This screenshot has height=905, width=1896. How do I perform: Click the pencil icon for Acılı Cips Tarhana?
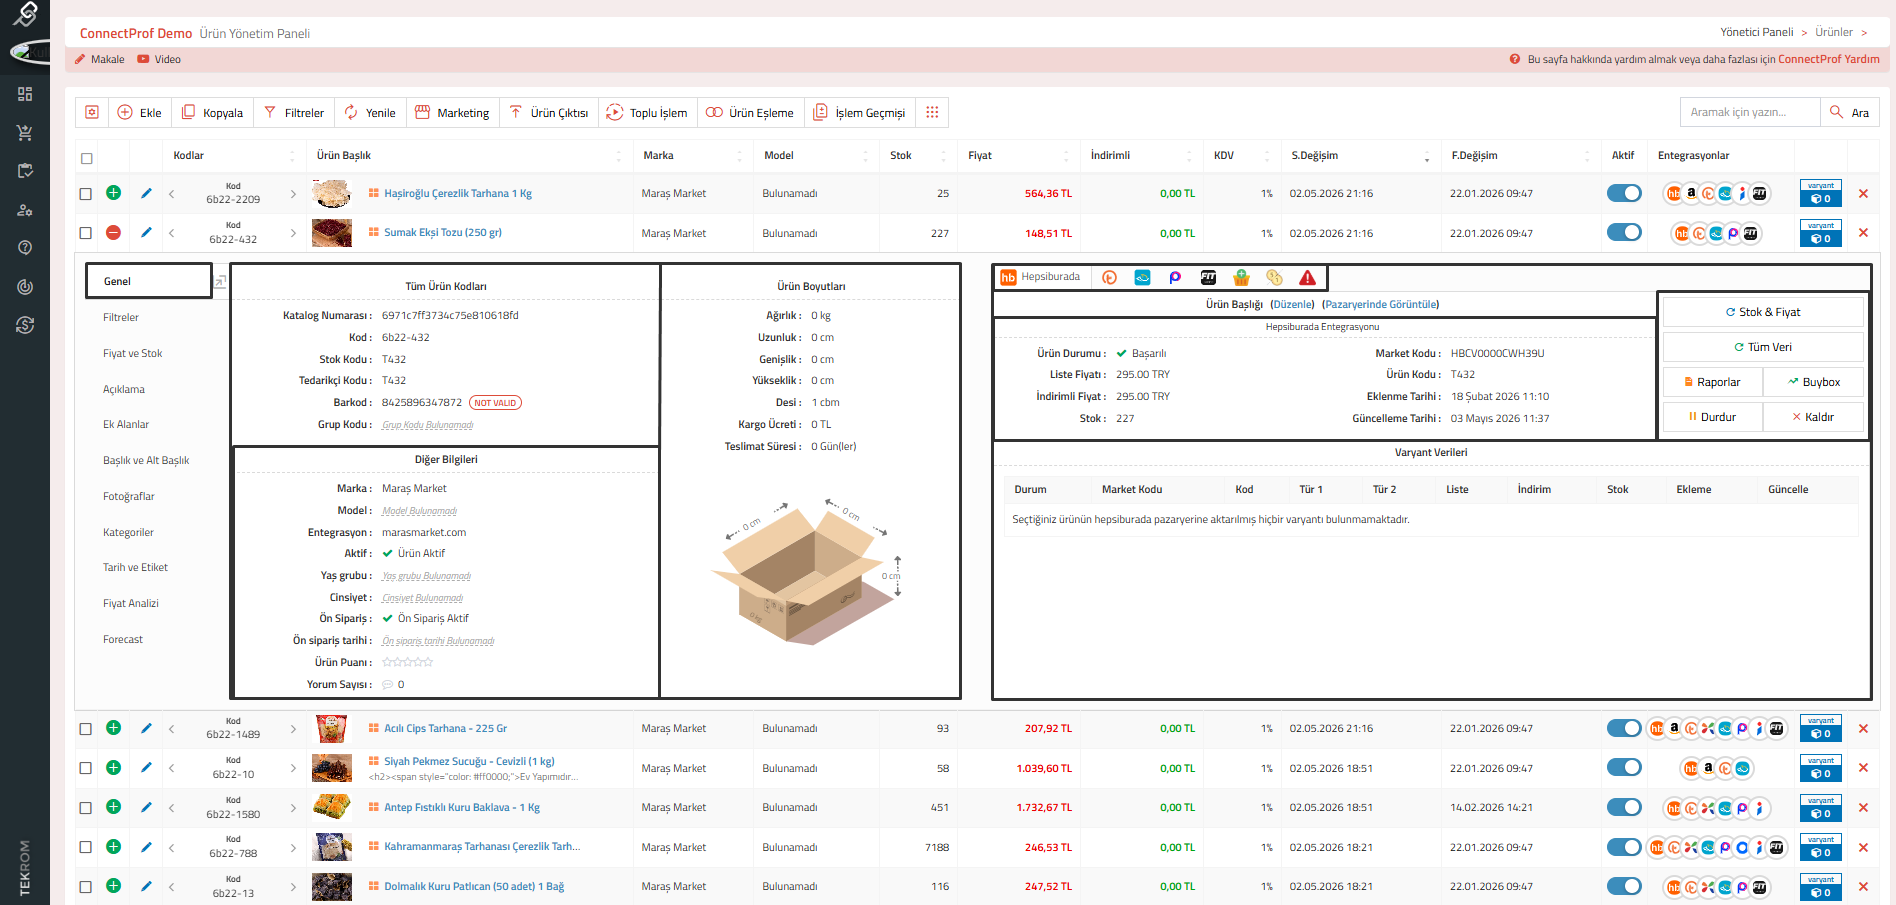pos(146,728)
